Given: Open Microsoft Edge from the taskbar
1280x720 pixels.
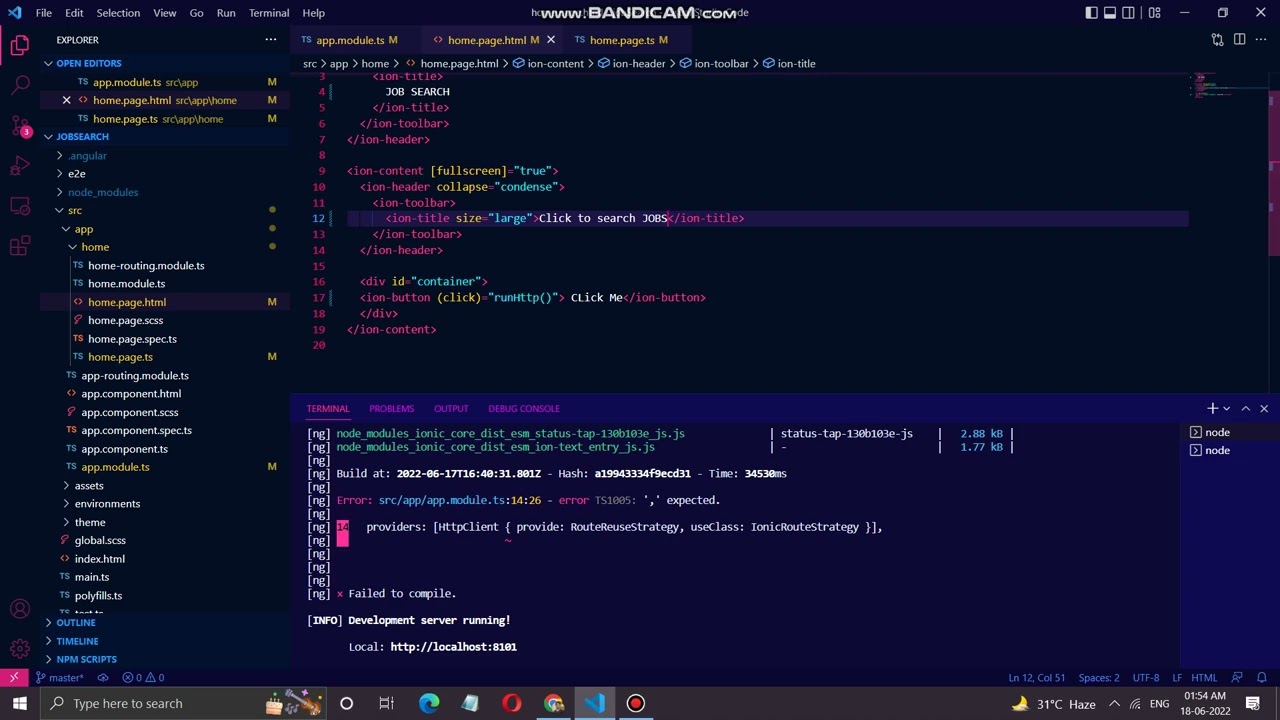Looking at the screenshot, I should pos(428,703).
